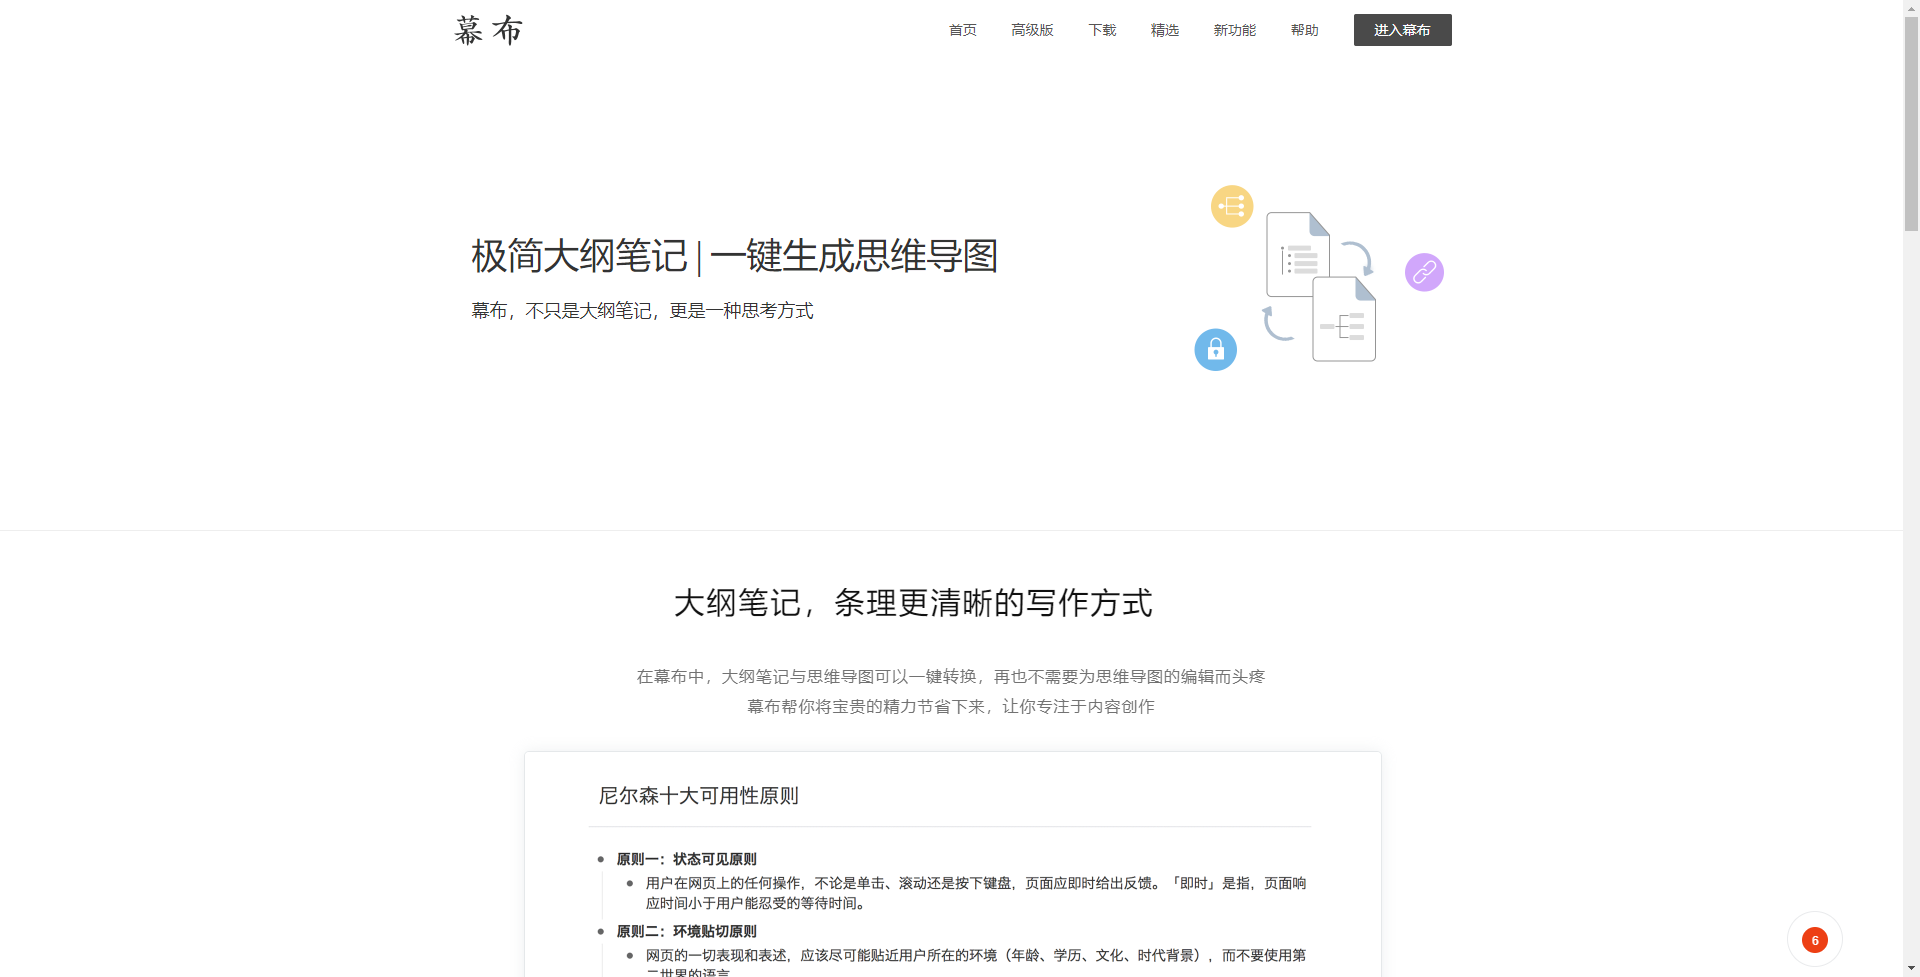The height and width of the screenshot is (977, 1920).
Task: Open the 下载 page from navigation
Action: coord(1102,30)
